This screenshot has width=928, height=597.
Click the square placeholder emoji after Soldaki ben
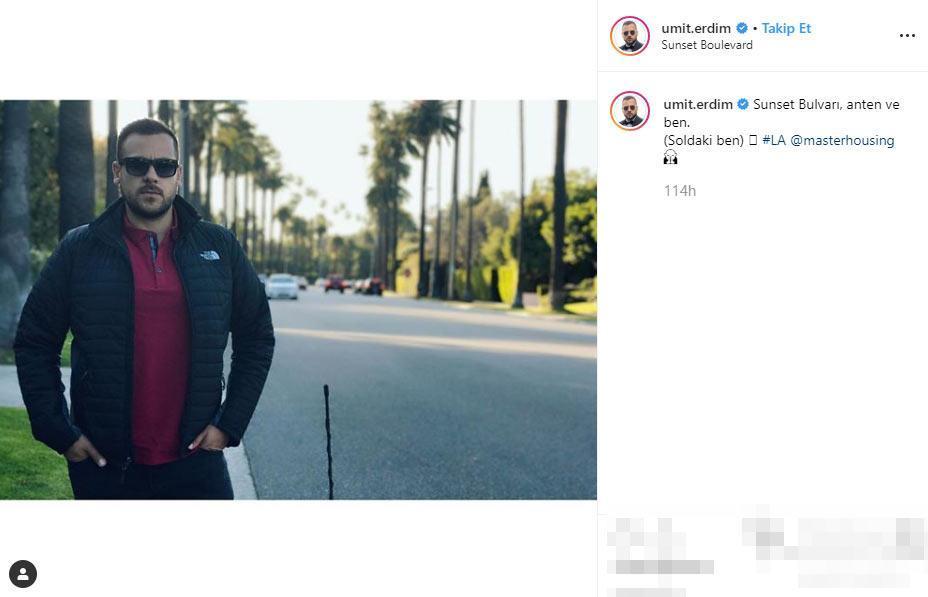point(753,141)
